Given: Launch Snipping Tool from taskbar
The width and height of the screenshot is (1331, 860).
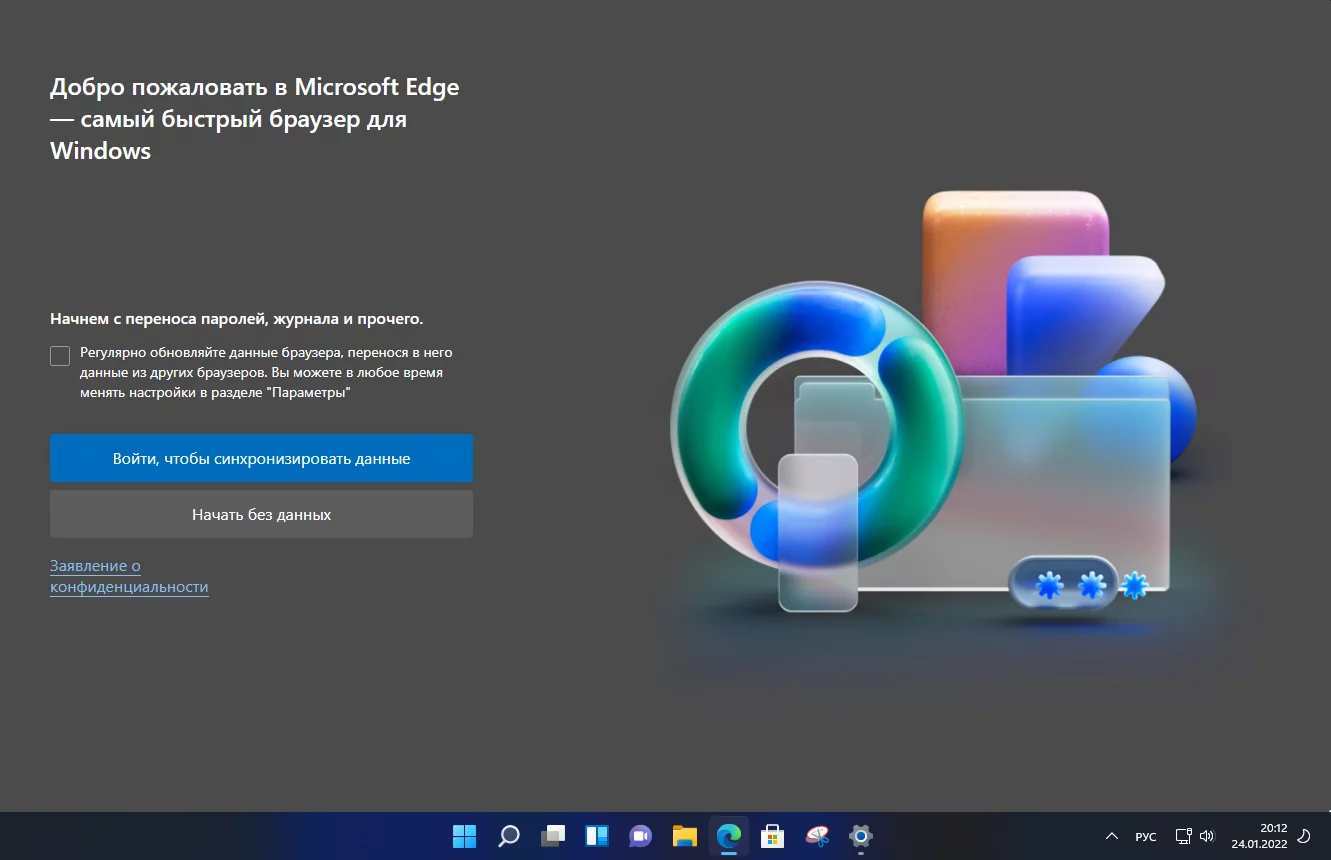Looking at the screenshot, I should tap(817, 836).
